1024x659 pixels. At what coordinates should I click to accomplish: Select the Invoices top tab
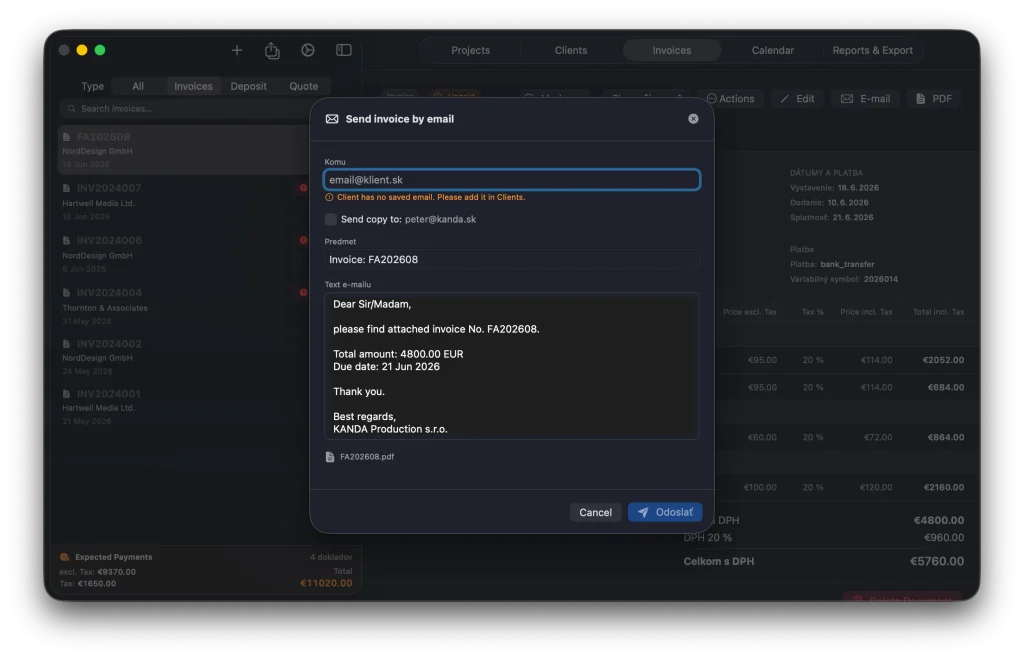pos(671,50)
